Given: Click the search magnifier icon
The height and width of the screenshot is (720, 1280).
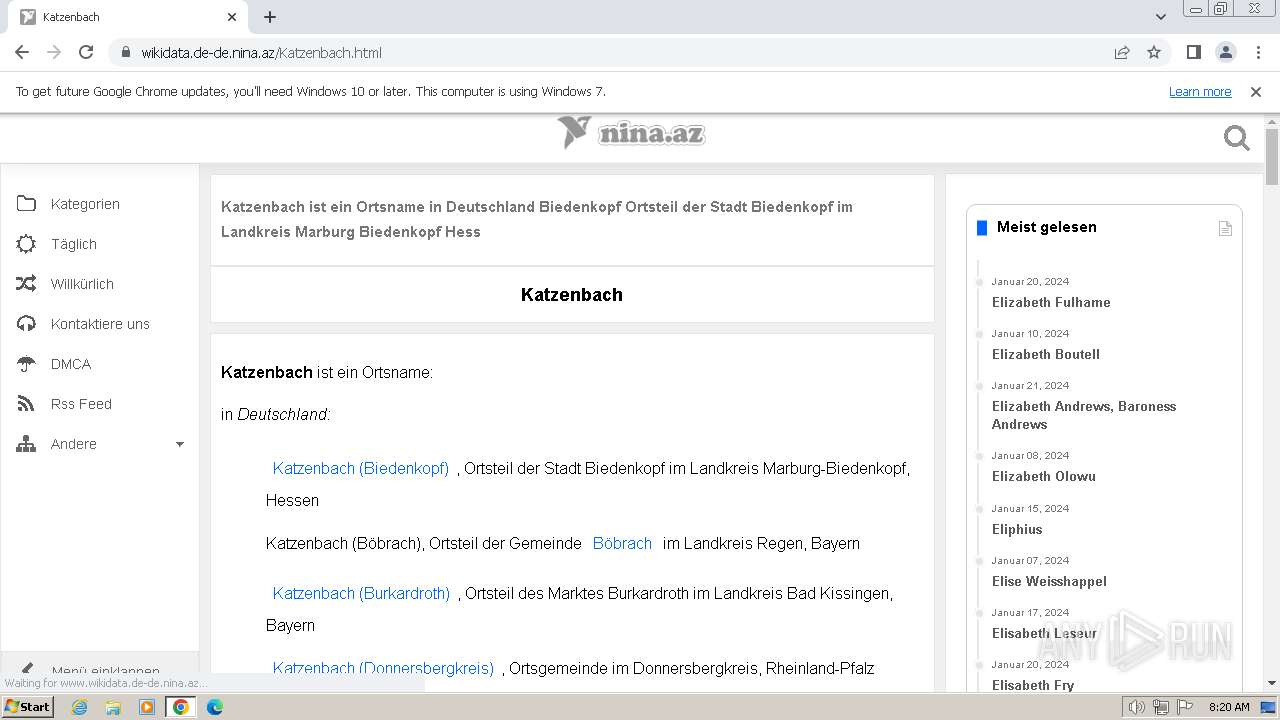Looking at the screenshot, I should click(x=1236, y=138).
